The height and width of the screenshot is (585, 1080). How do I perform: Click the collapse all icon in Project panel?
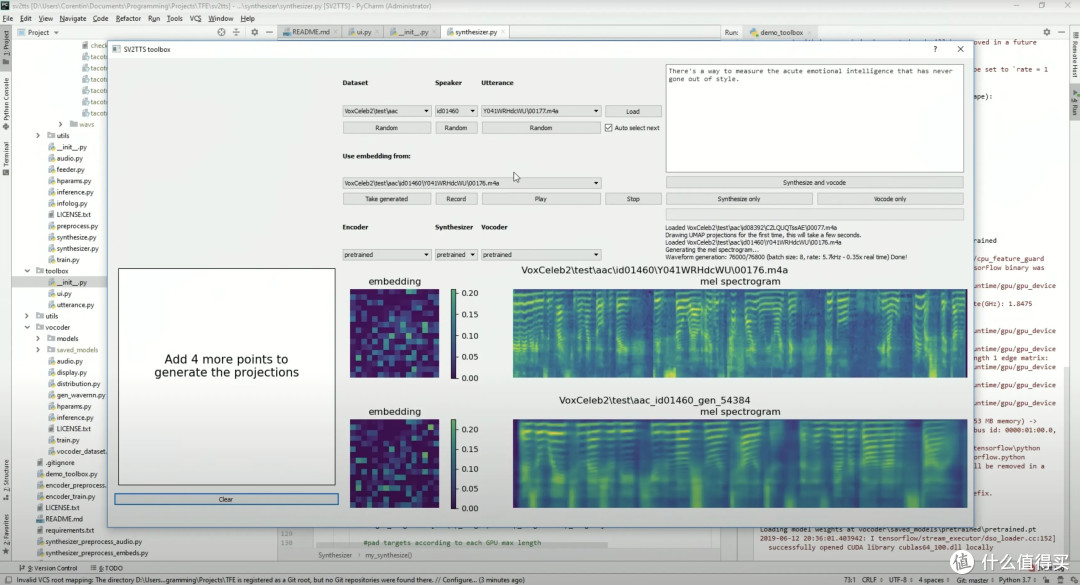(236, 32)
